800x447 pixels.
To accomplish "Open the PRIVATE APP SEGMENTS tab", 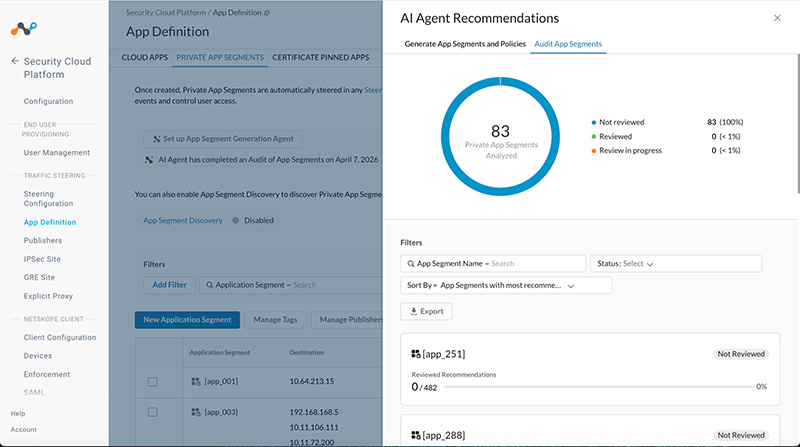I will pyautogui.click(x=220, y=57).
